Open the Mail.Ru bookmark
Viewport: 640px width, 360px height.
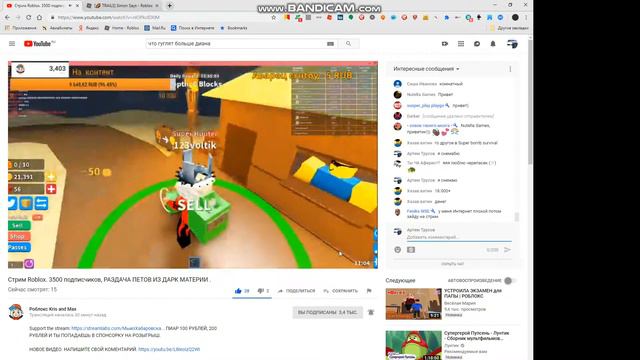point(155,28)
